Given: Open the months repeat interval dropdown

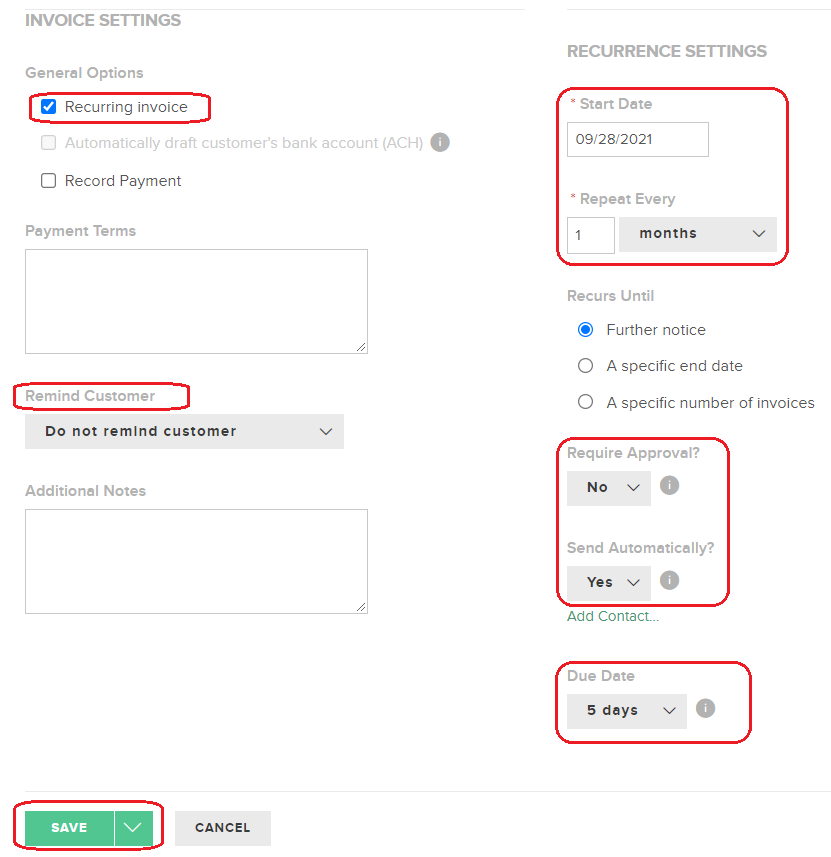Looking at the screenshot, I should (698, 234).
